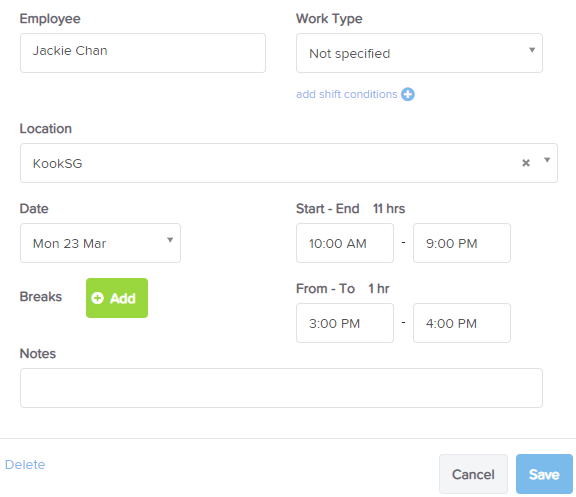Click the 10:00 AM start time field
The height and width of the screenshot is (497, 576).
[x=345, y=243]
